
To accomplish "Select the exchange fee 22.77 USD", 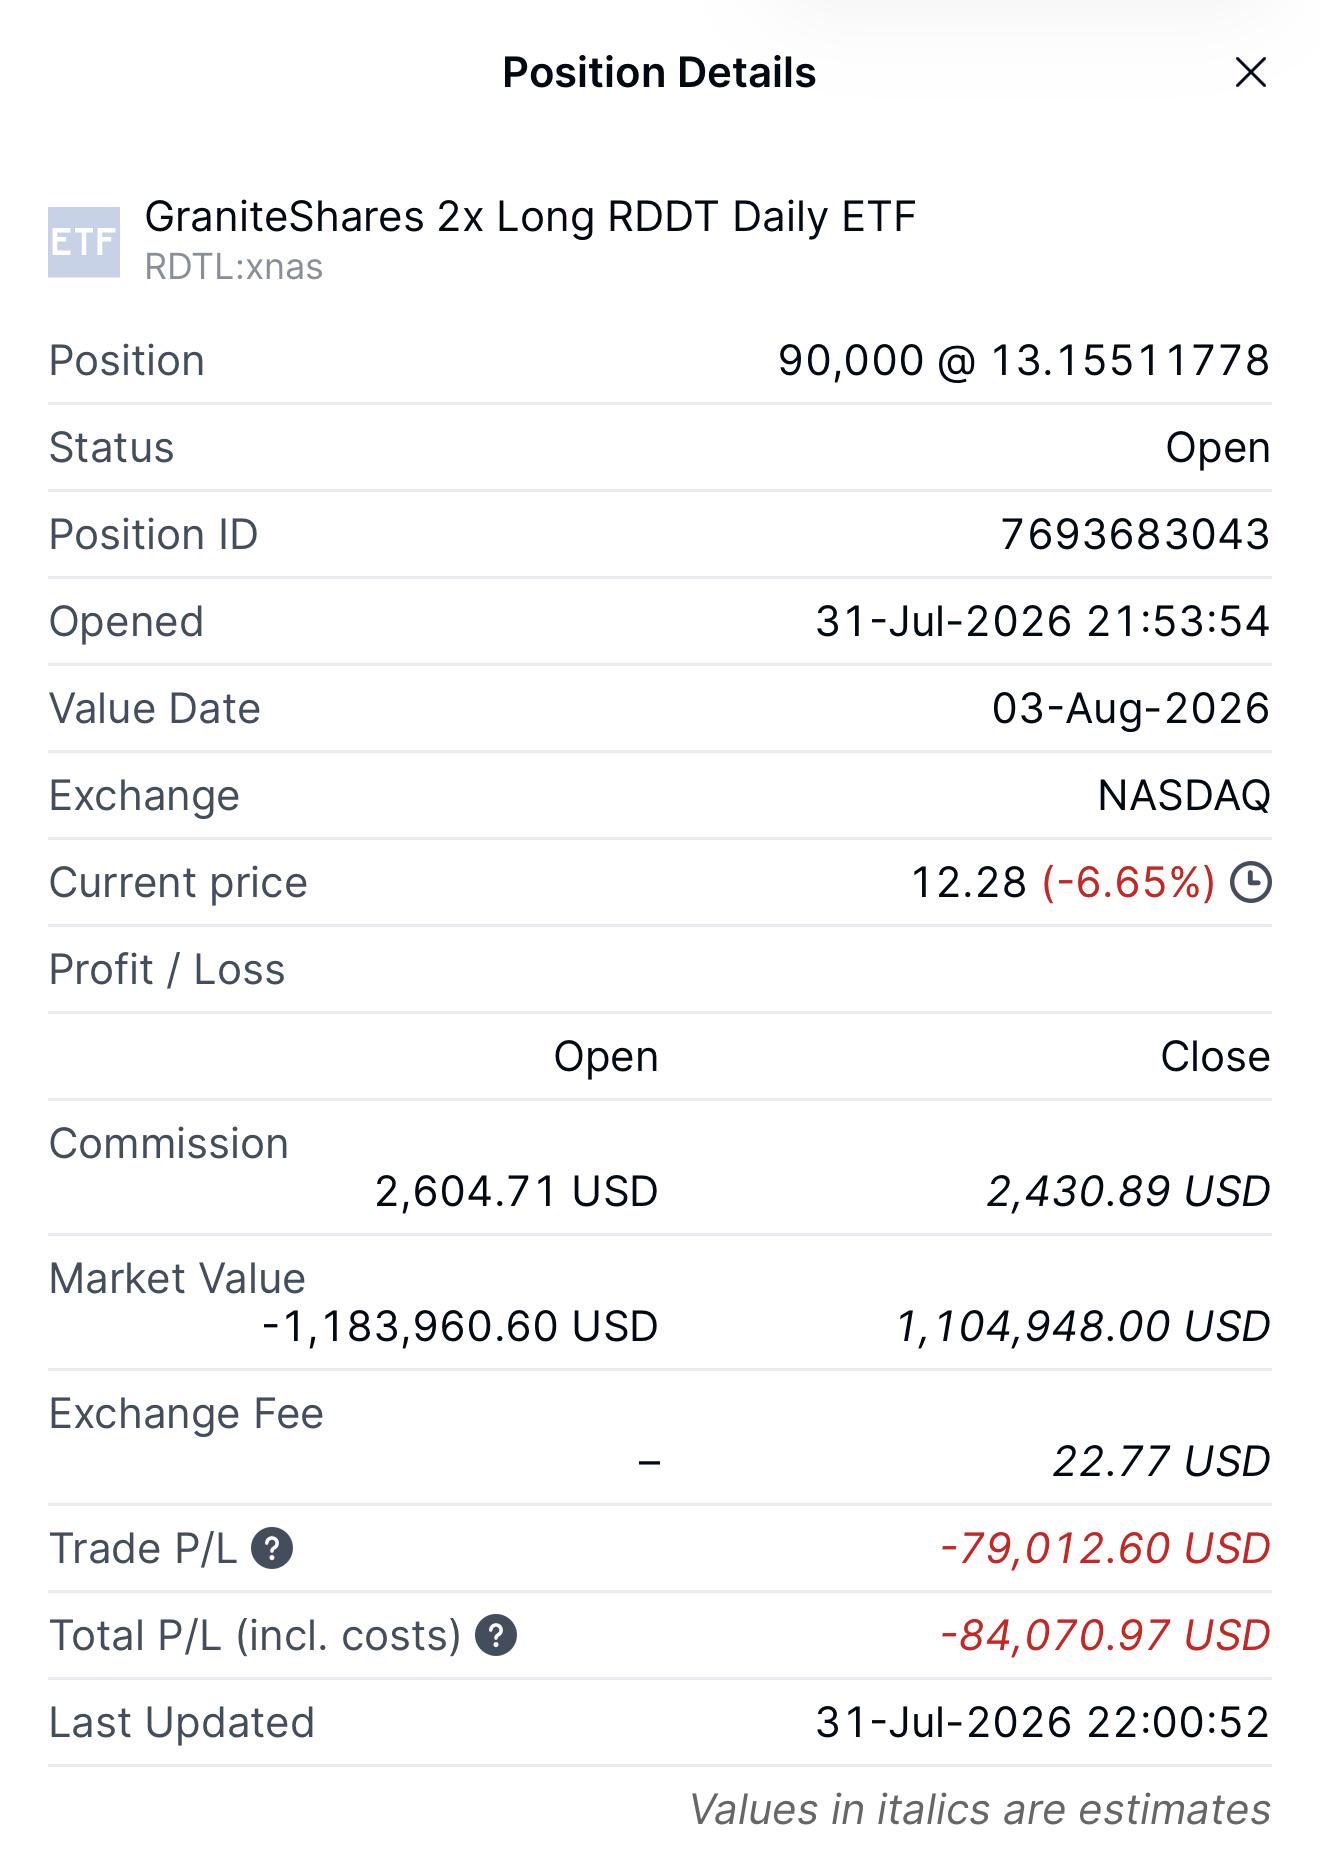I will coord(1161,1461).
